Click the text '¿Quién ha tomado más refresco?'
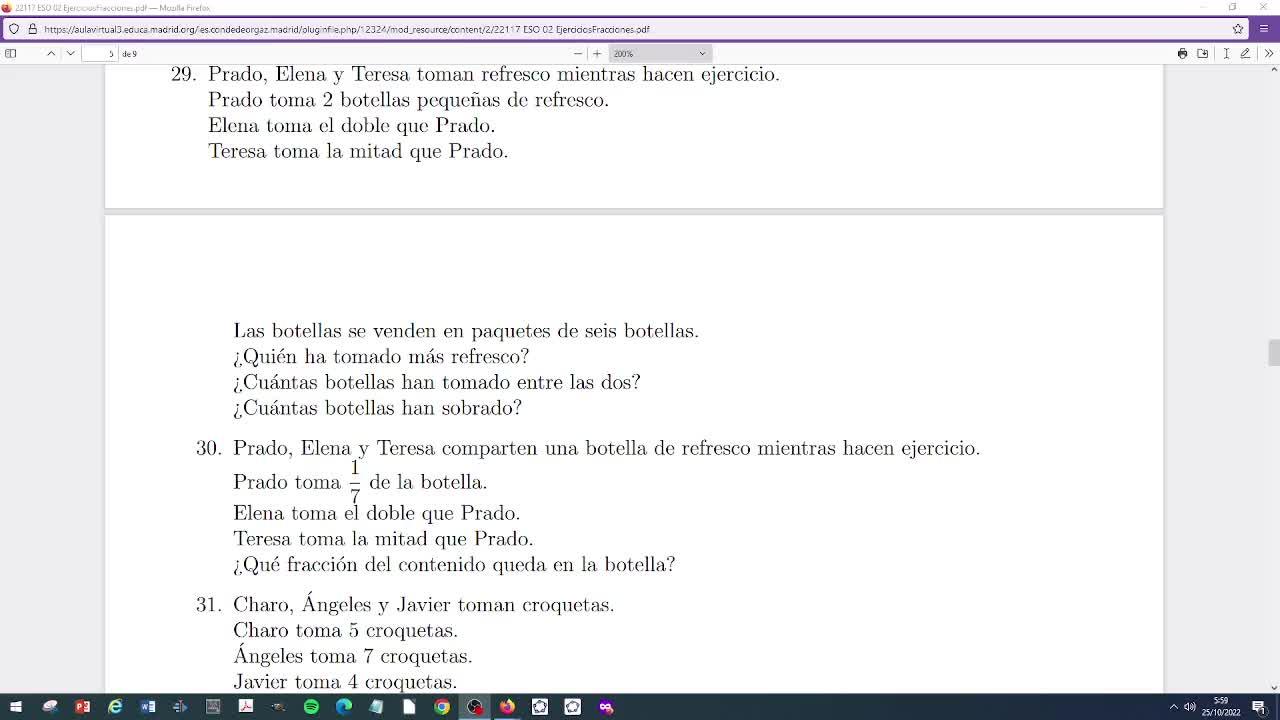 tap(381, 357)
